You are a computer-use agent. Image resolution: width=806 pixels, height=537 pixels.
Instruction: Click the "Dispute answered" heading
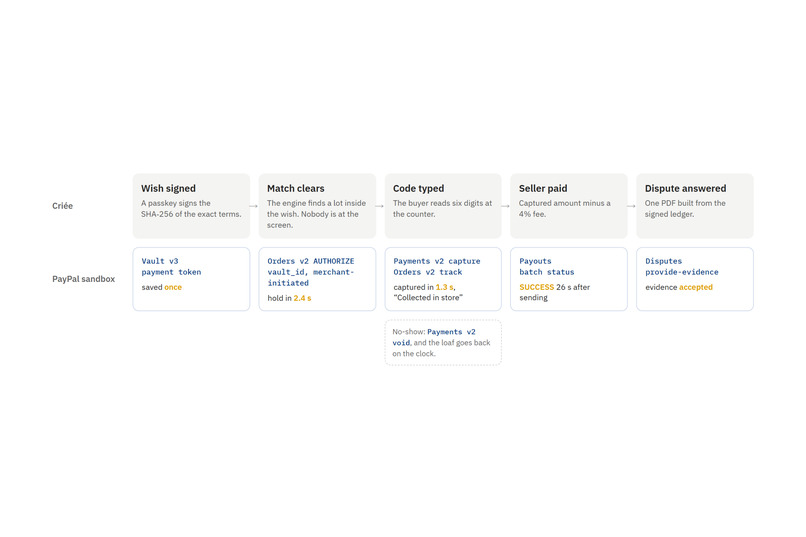point(685,188)
